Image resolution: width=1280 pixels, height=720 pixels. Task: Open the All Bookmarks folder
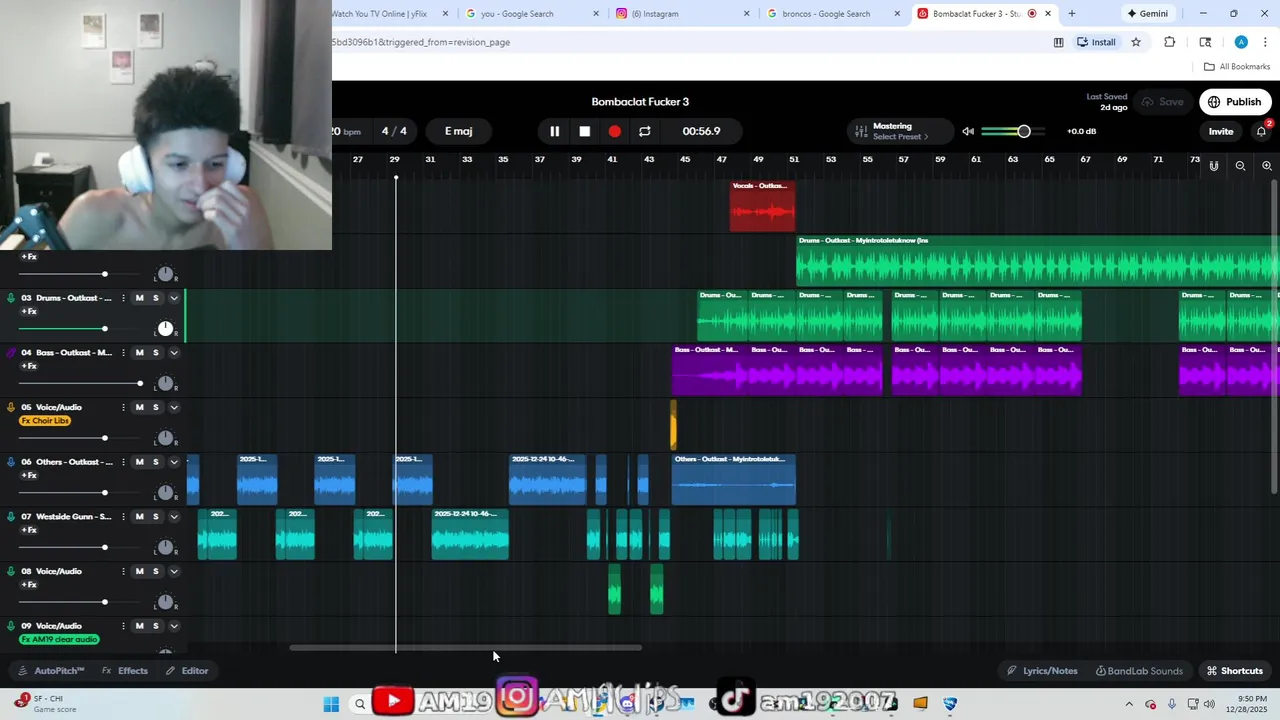(x=1237, y=67)
